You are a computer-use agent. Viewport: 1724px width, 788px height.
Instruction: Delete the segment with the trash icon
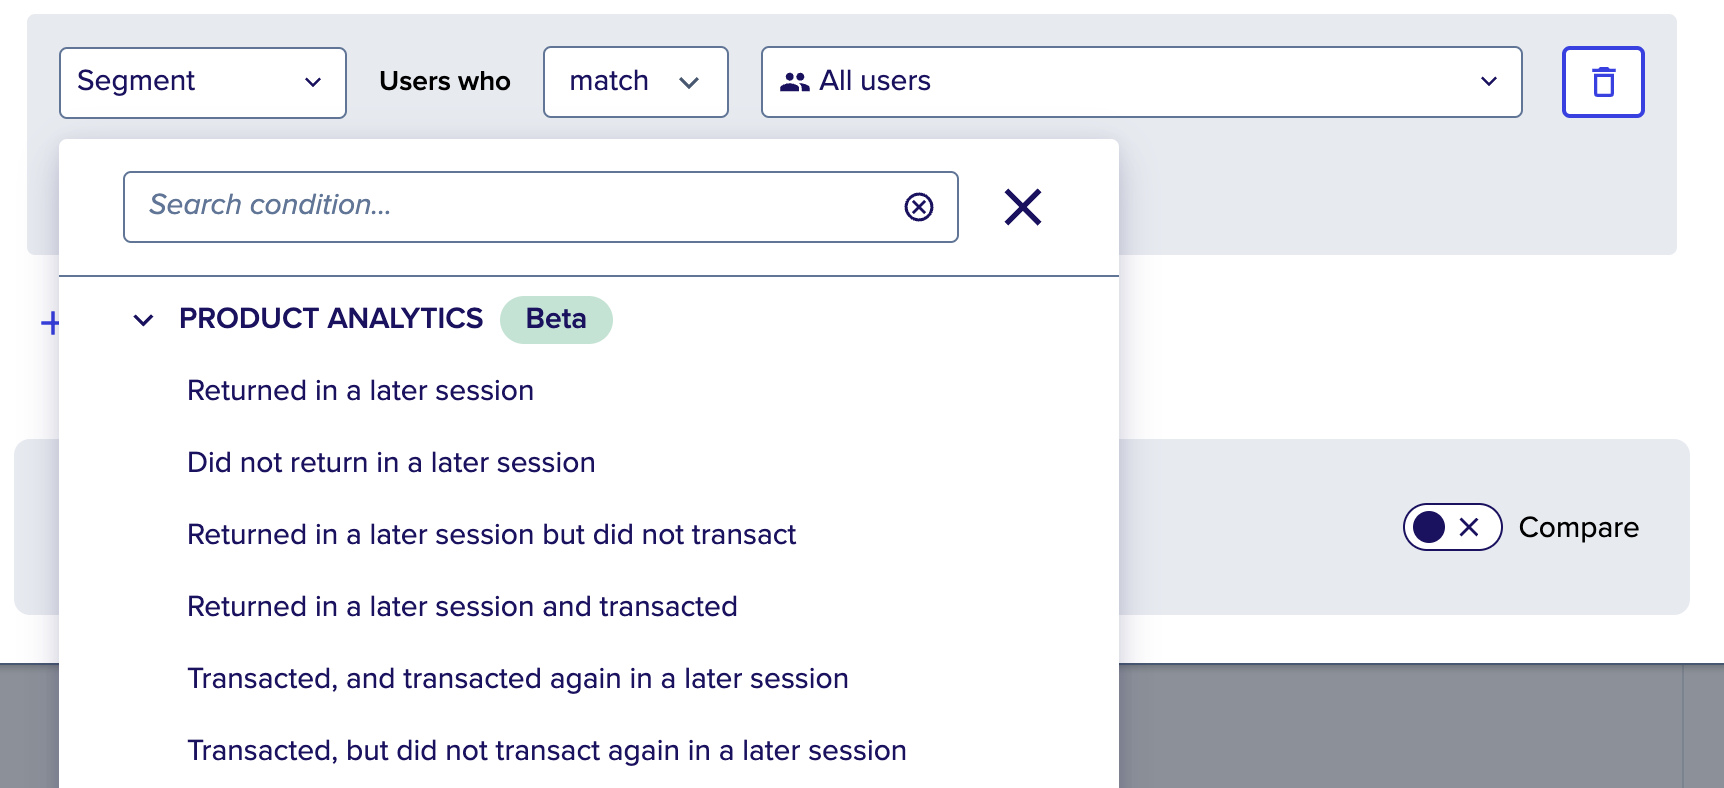click(1603, 82)
